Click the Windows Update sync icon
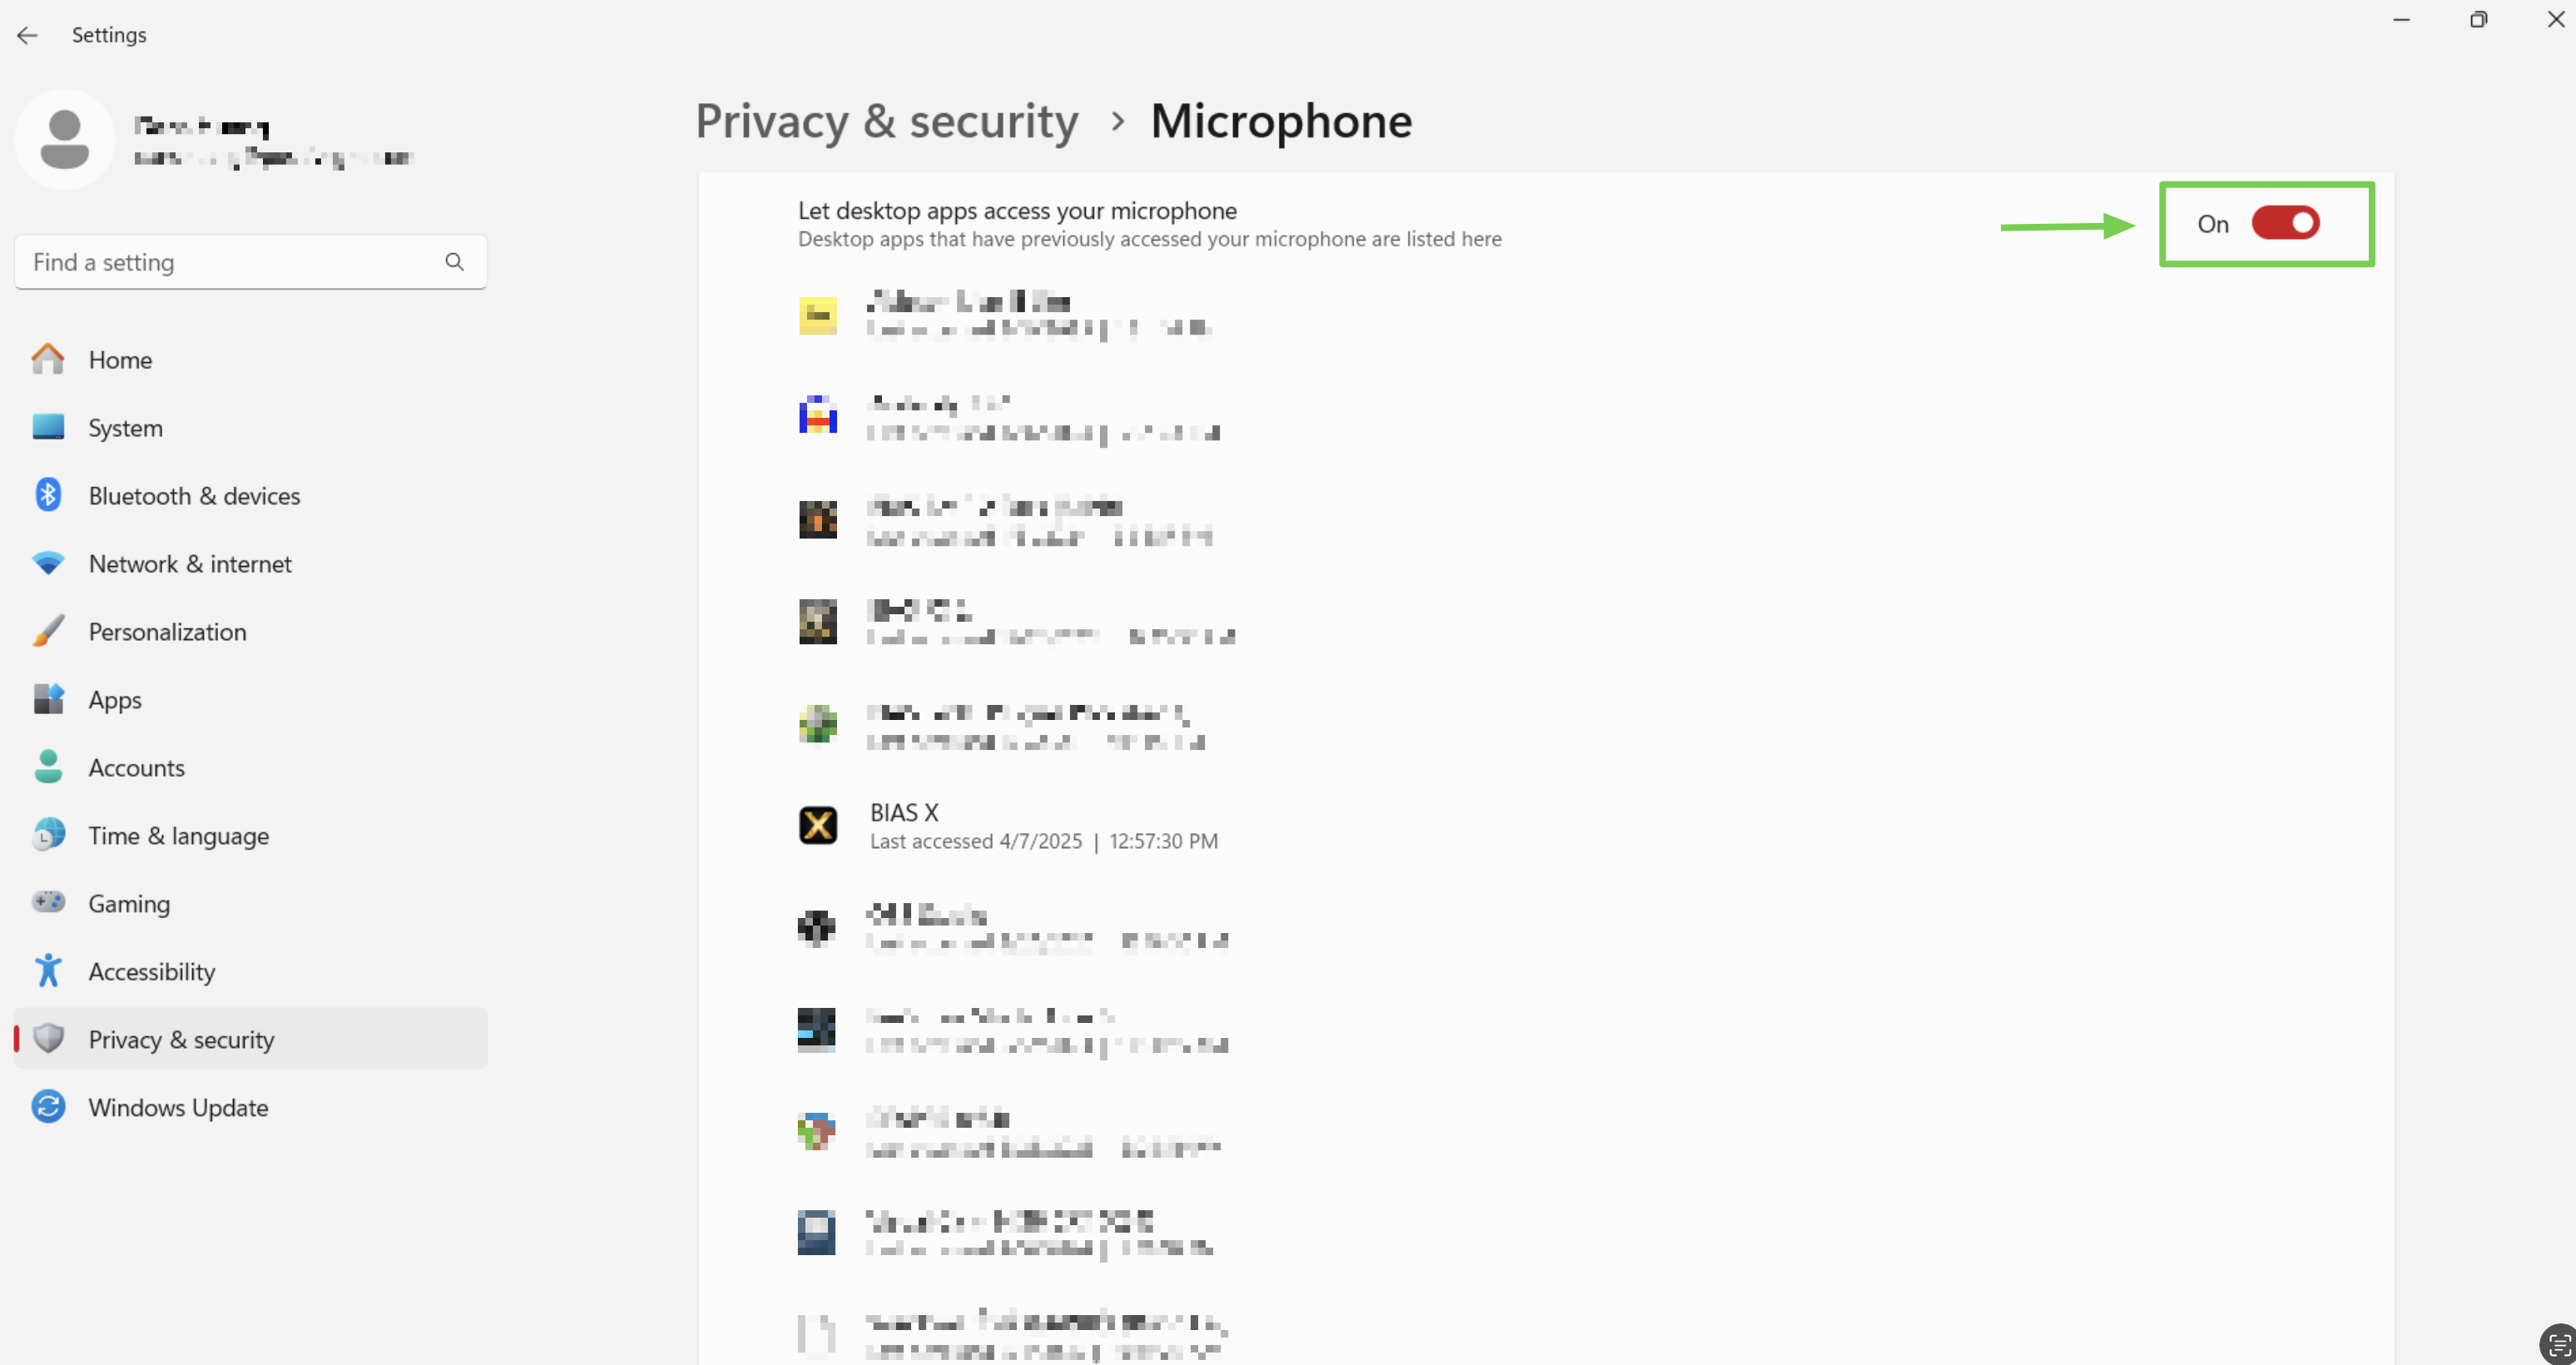Screen dimensions: 2576x1365 [48, 1107]
